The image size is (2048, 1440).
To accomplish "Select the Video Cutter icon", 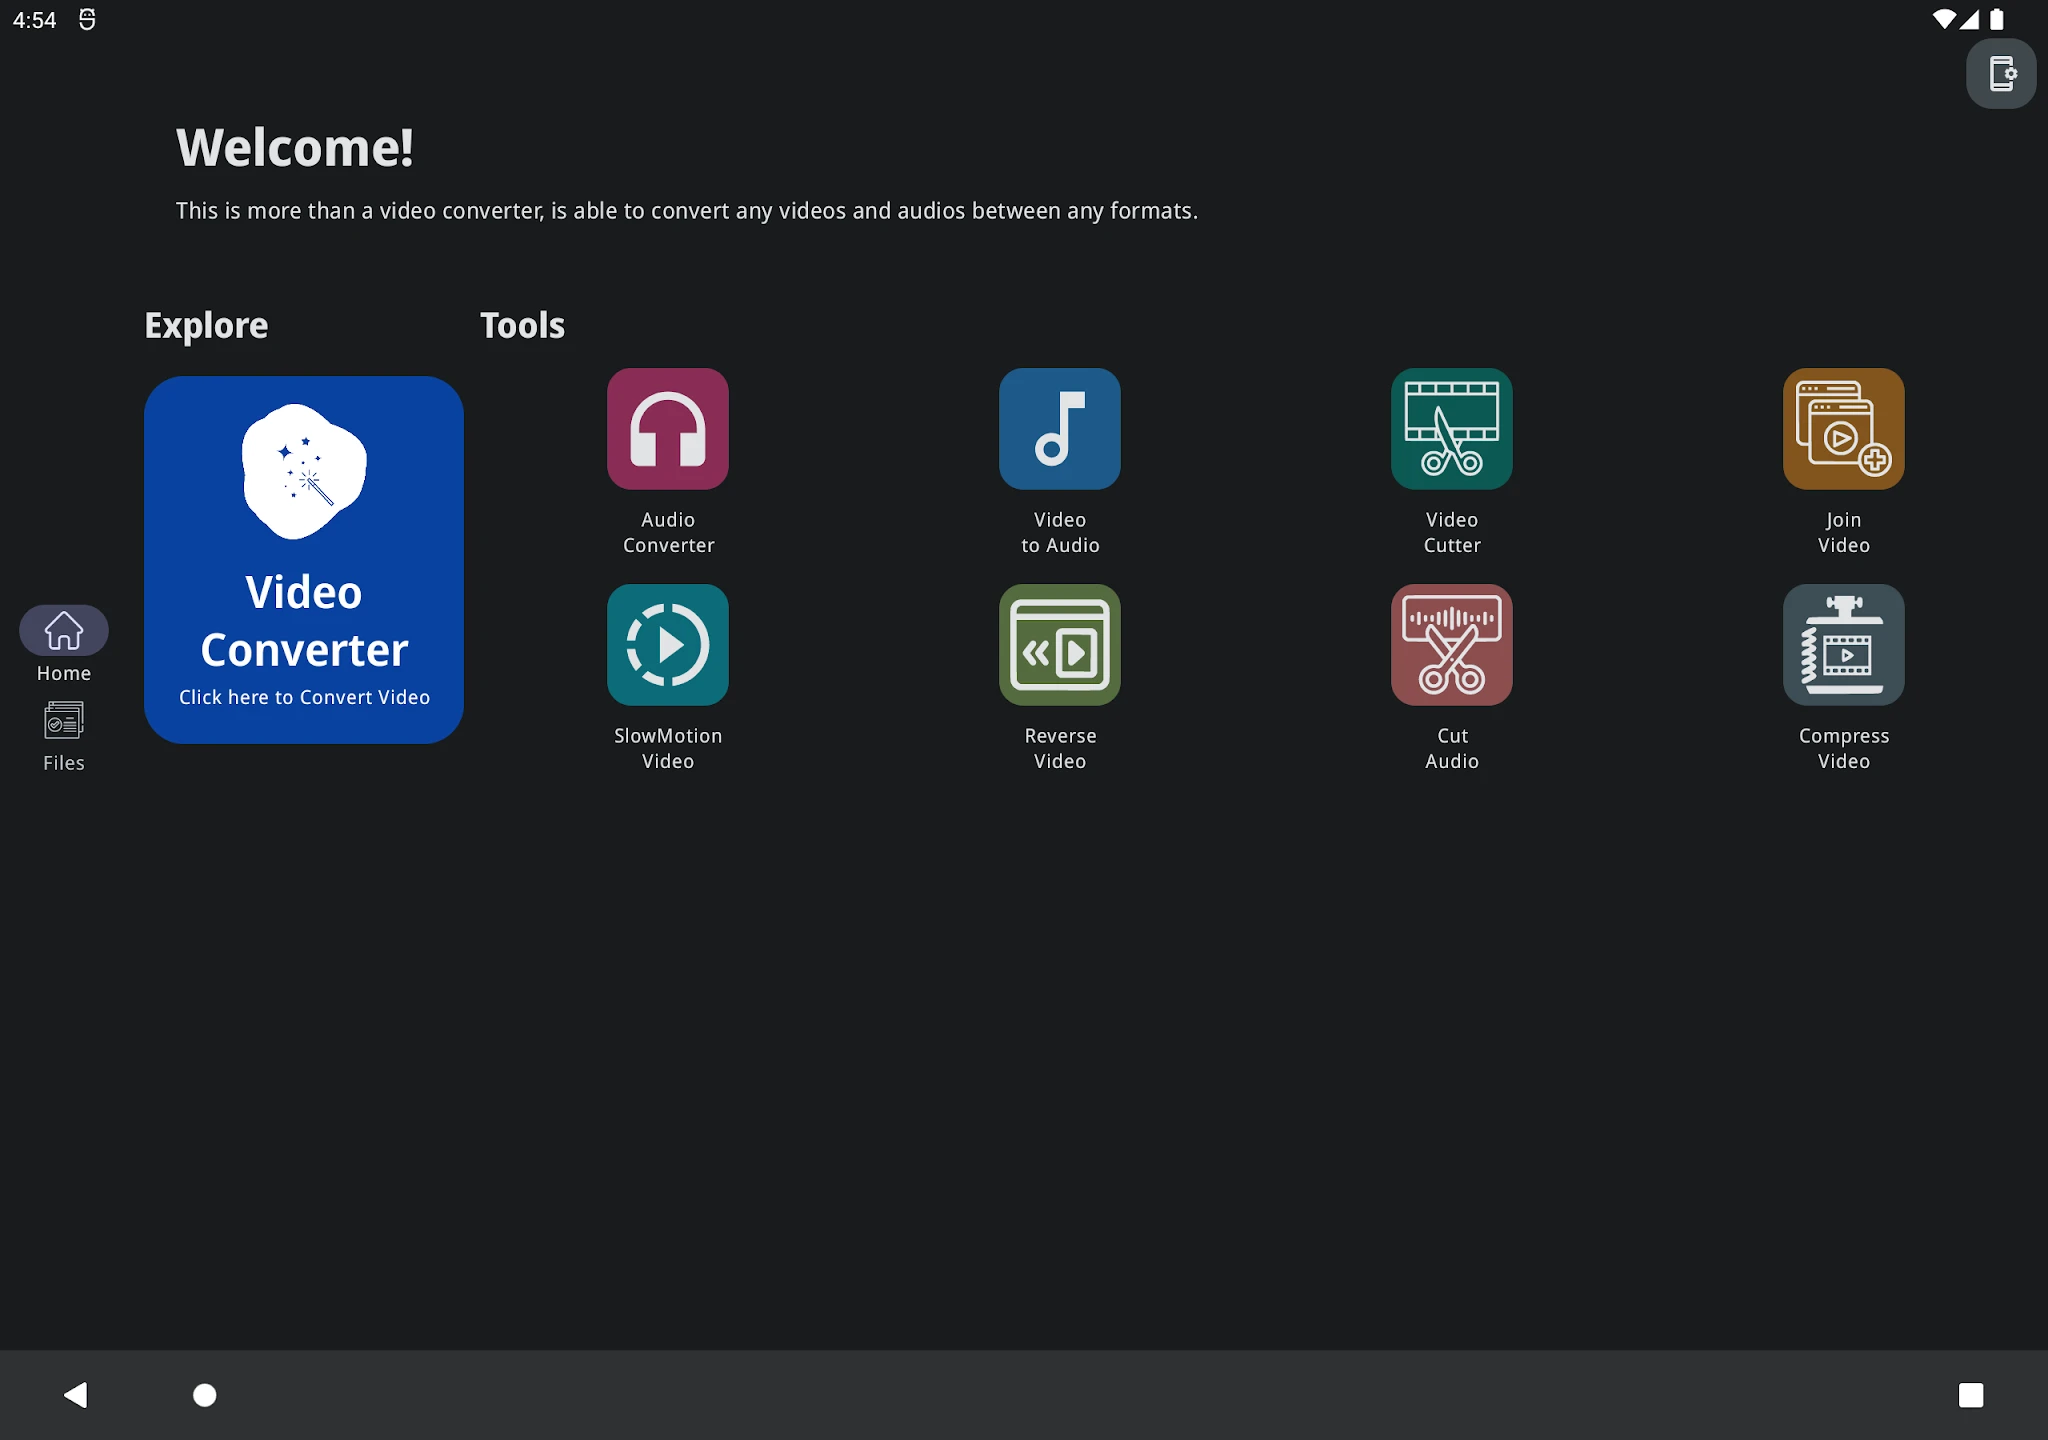I will click(1452, 429).
